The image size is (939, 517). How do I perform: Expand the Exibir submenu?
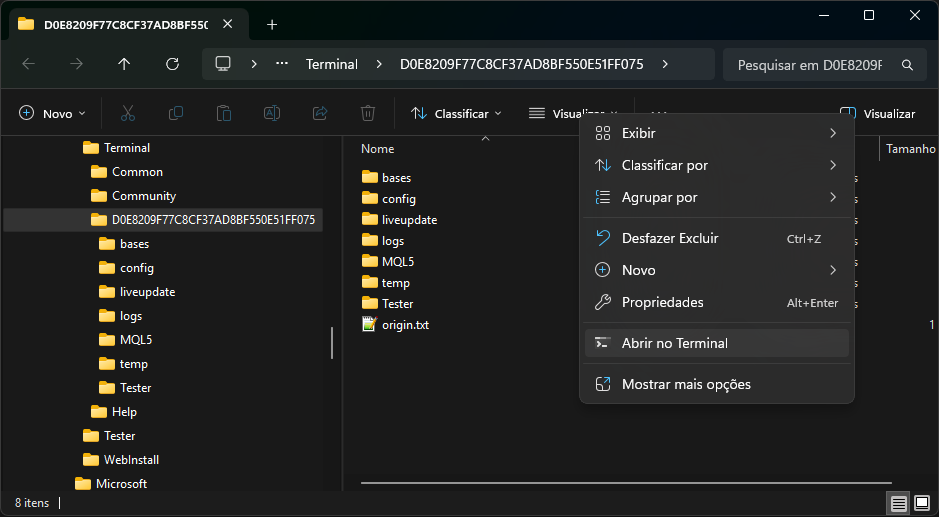click(716, 133)
